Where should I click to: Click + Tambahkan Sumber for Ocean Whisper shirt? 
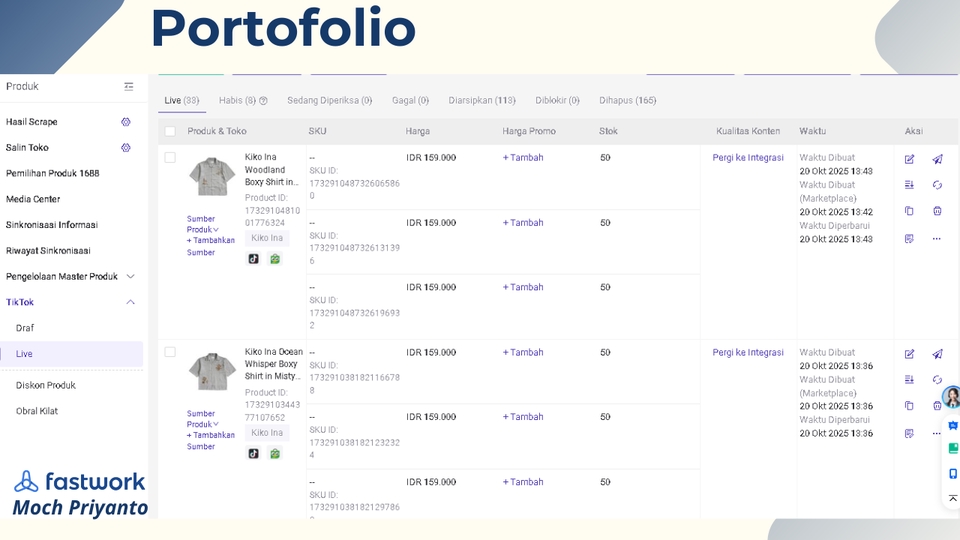point(211,441)
